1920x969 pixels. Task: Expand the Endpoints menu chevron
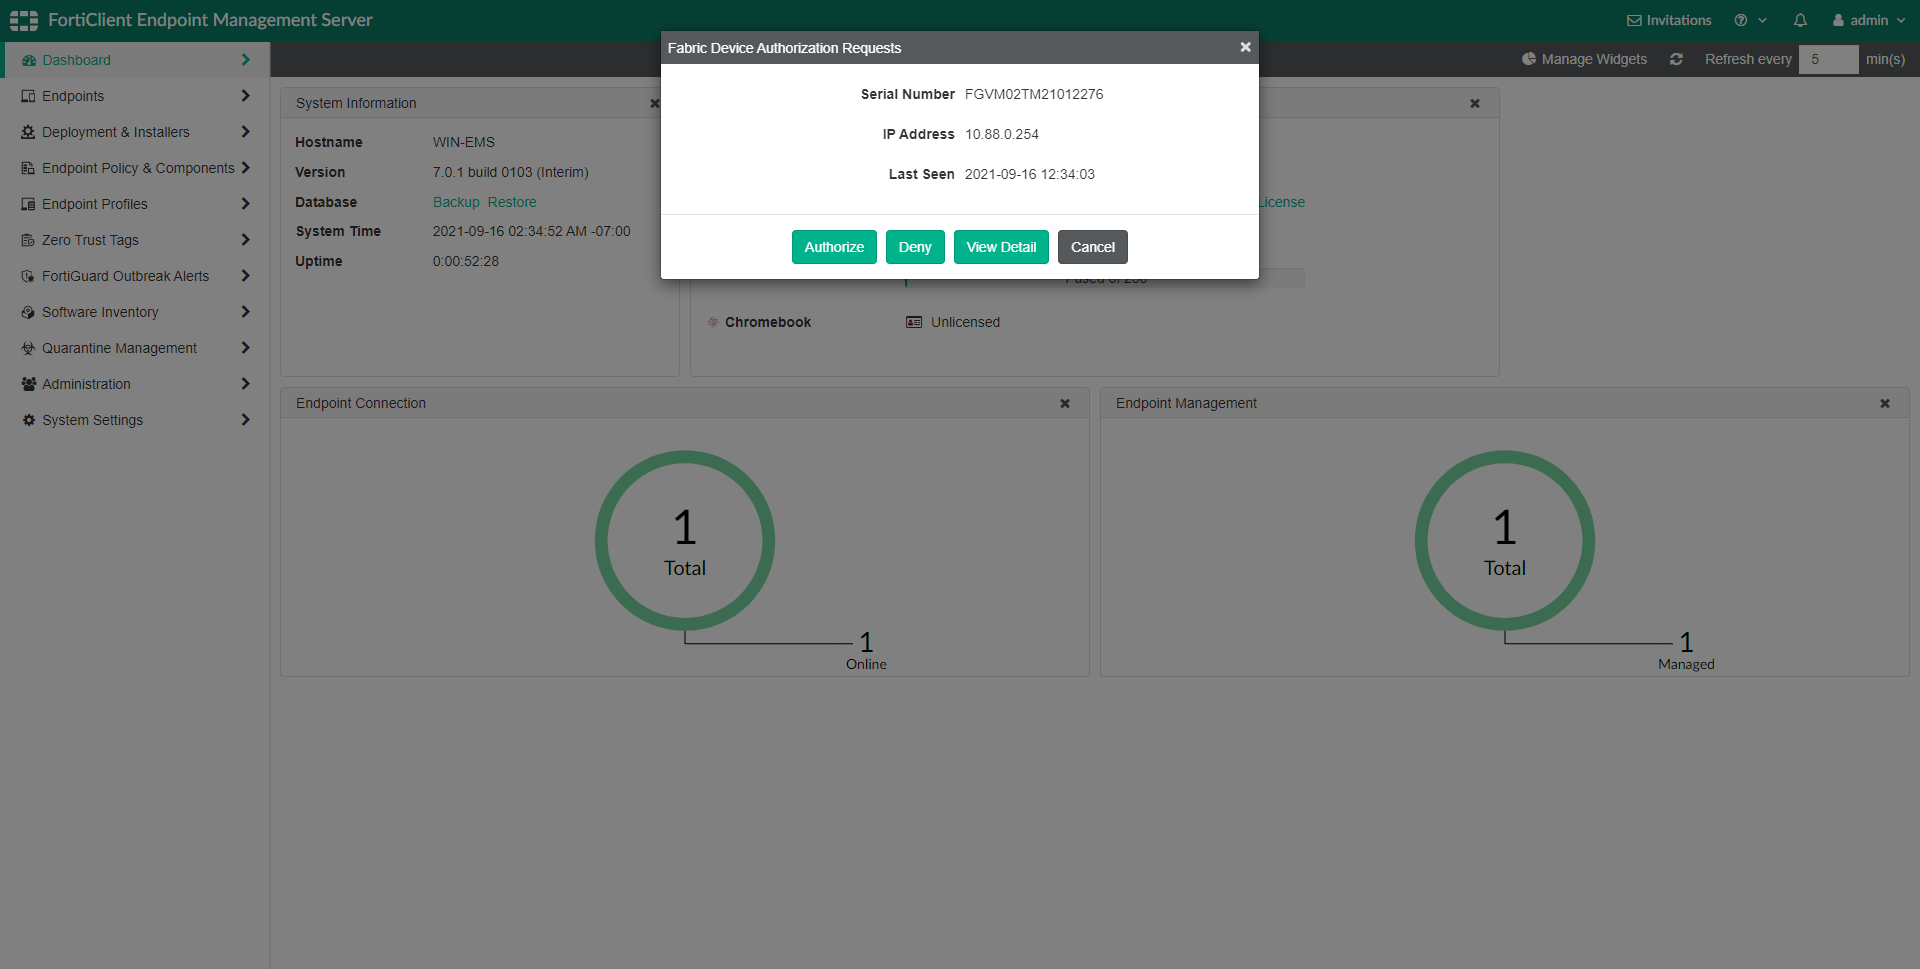pos(245,96)
